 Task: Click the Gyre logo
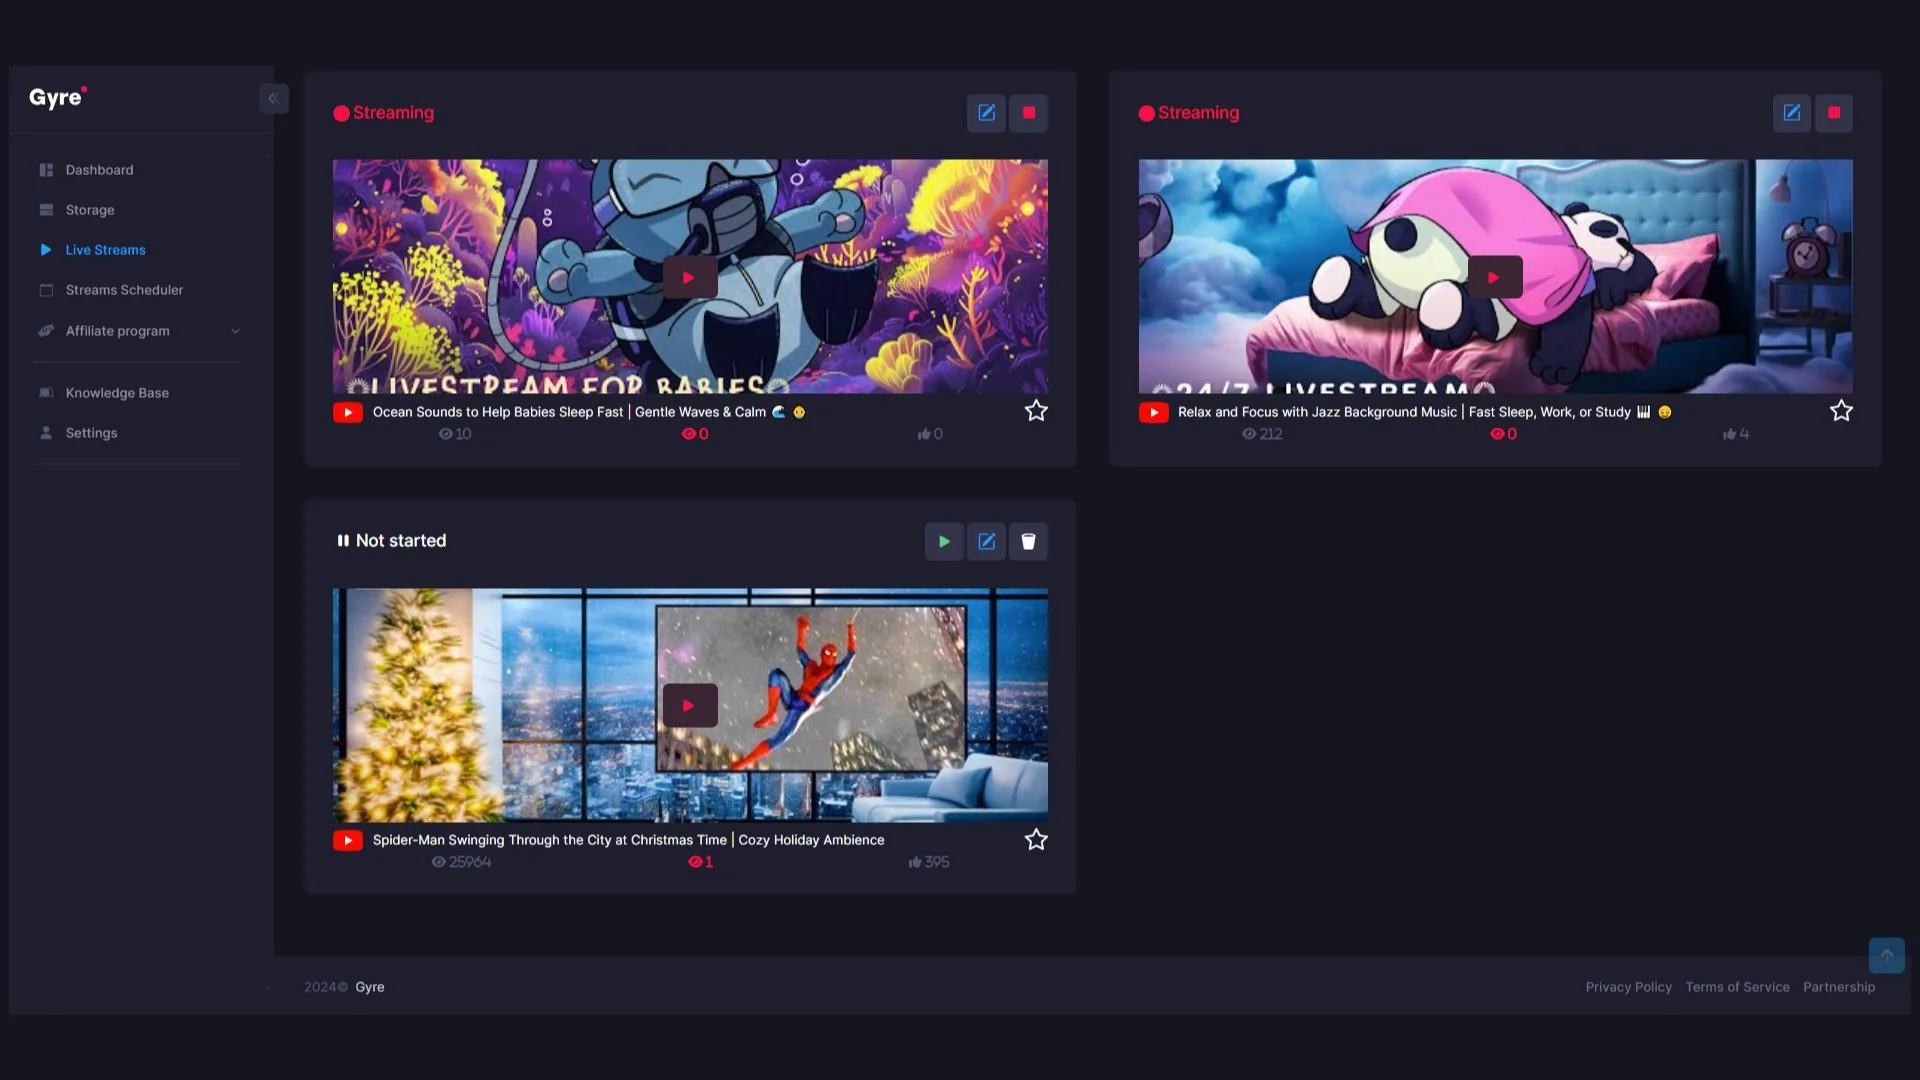[x=56, y=97]
